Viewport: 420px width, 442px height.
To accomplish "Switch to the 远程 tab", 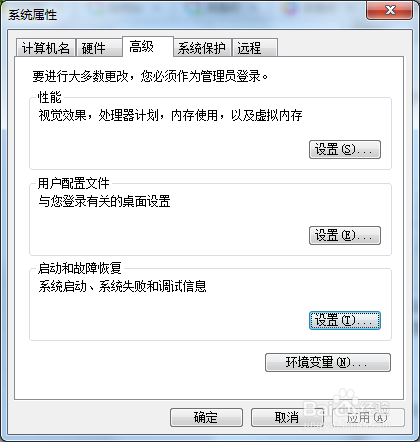I will click(255, 48).
